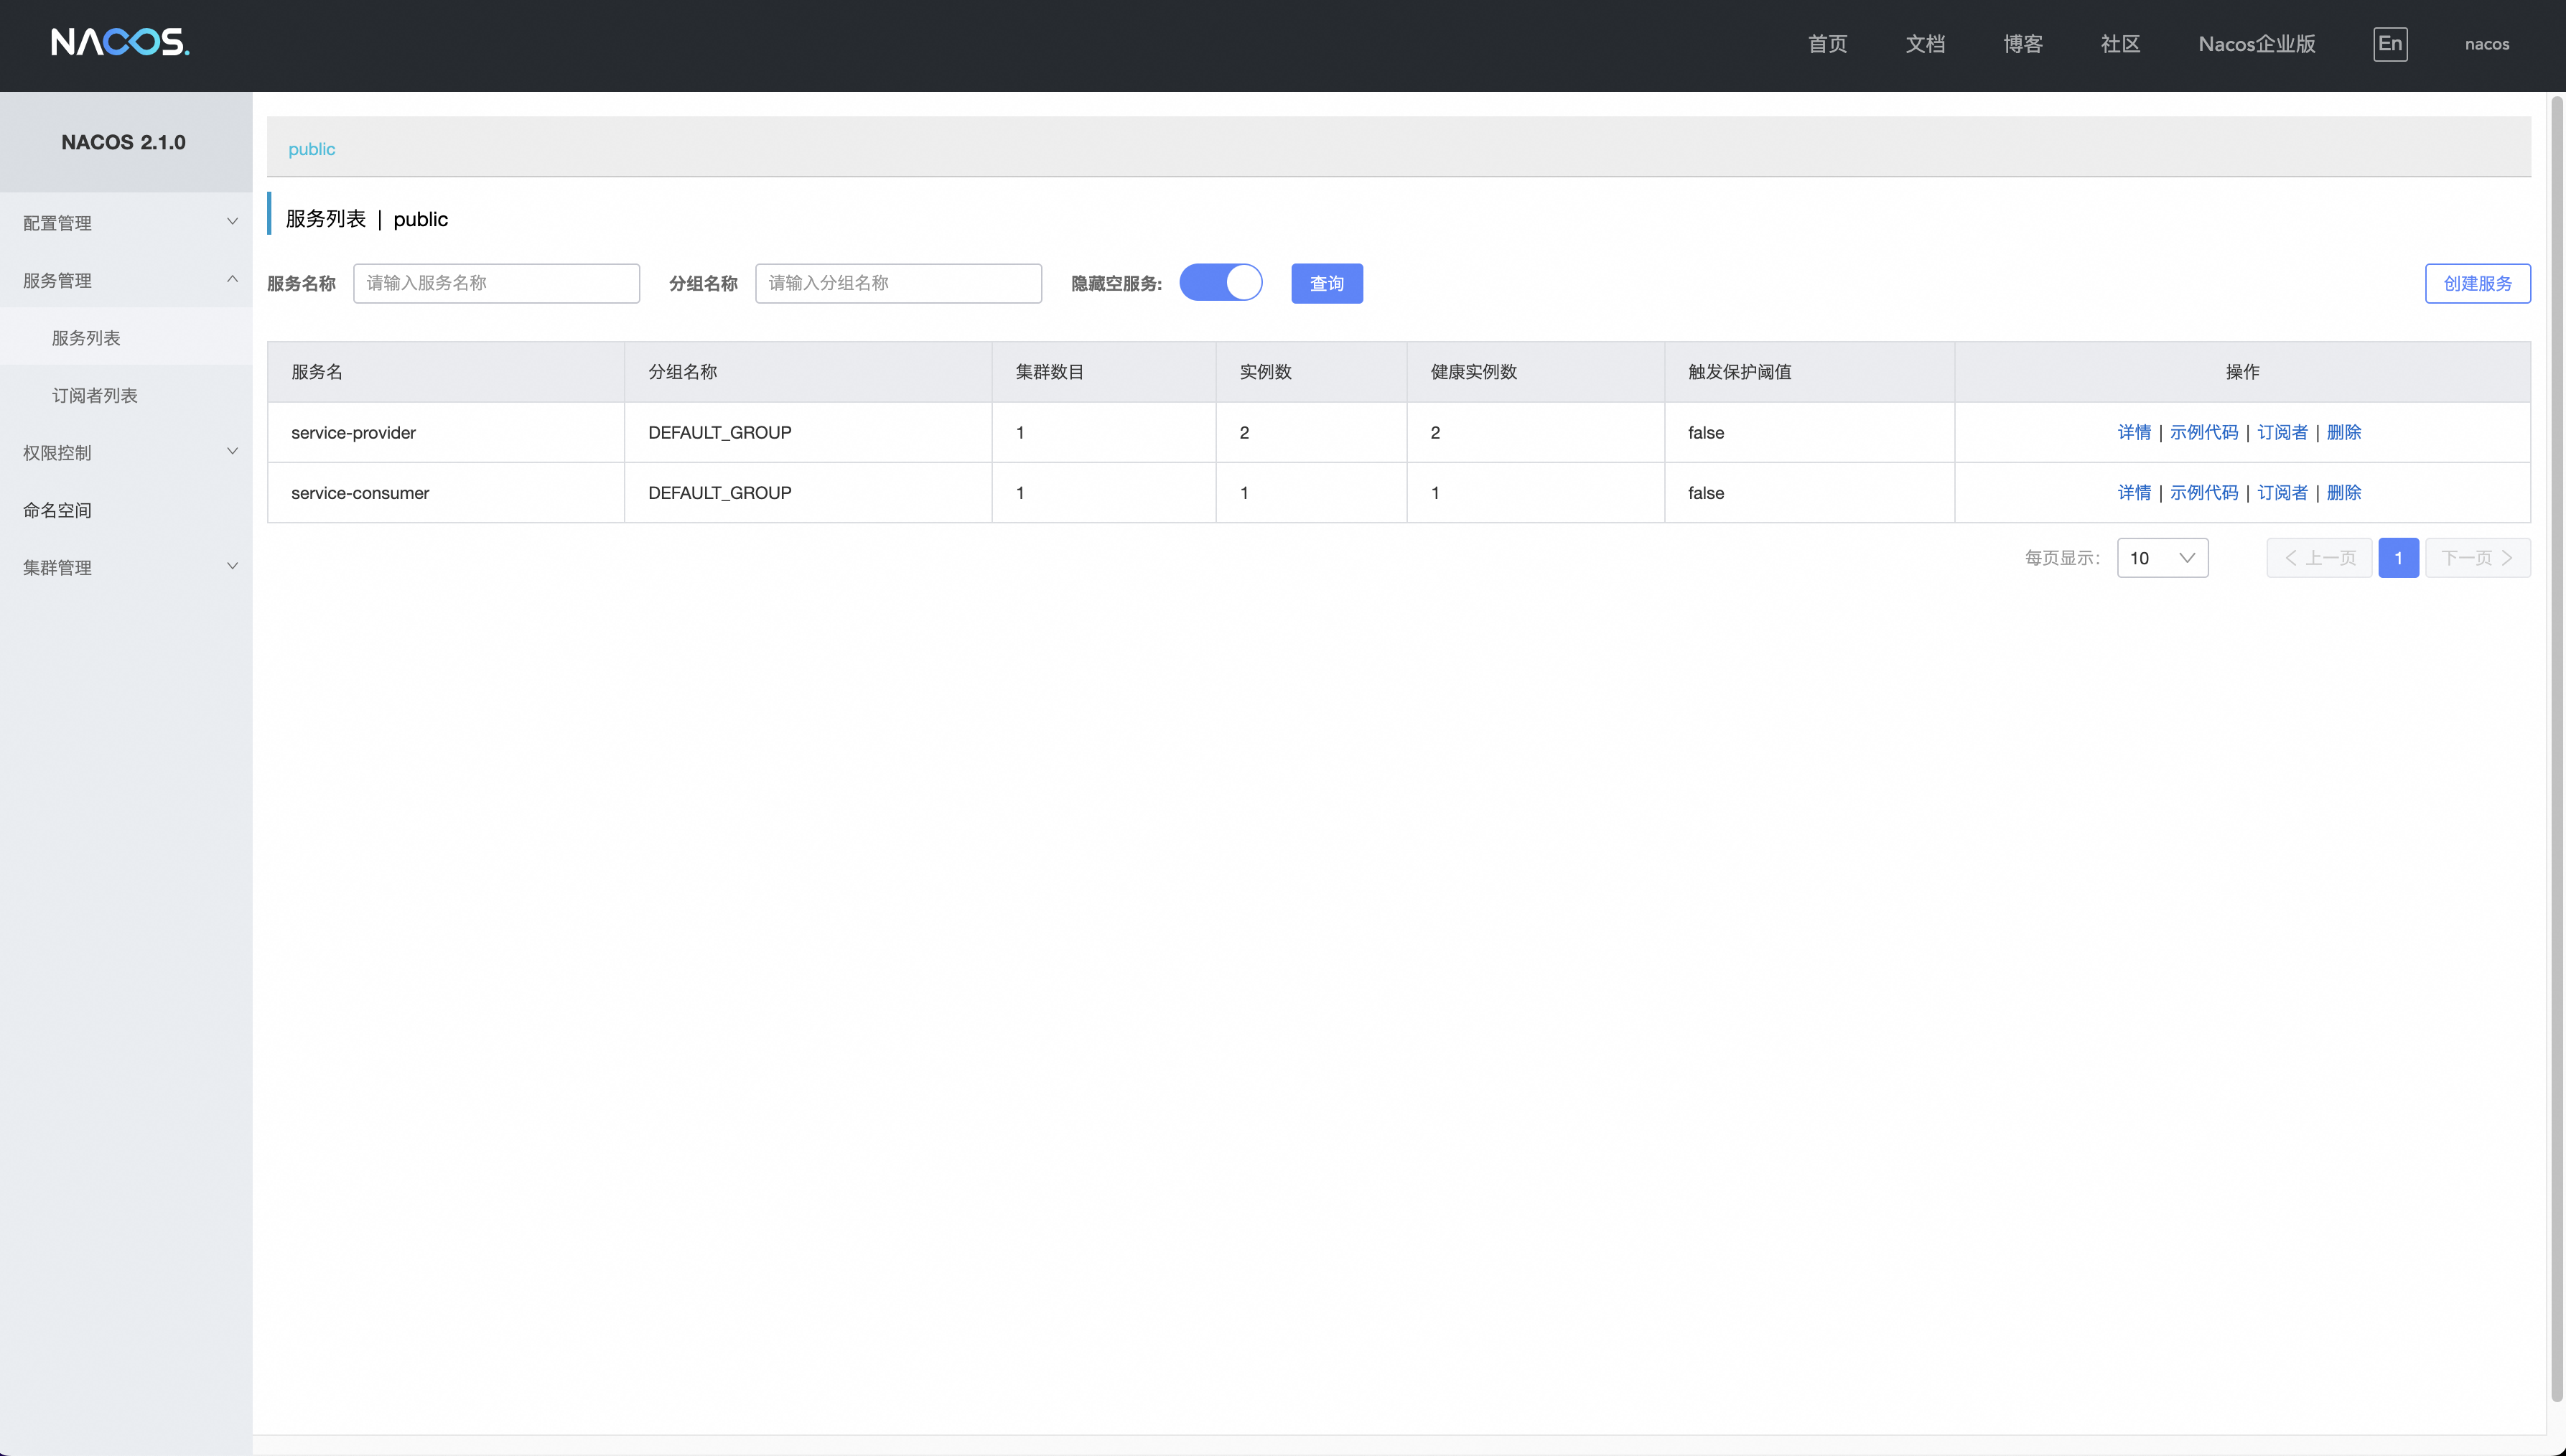This screenshot has height=1456, width=2566.
Task: Click the NACOS logo
Action: 120,42
